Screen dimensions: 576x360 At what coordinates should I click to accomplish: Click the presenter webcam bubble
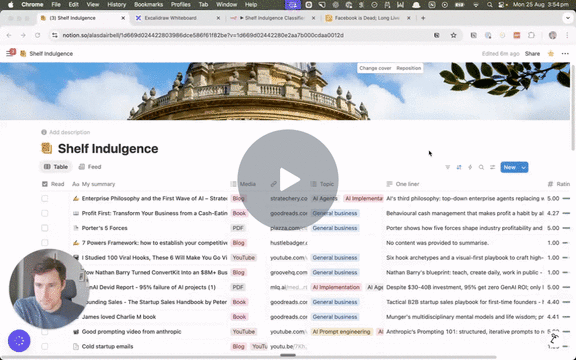pyautogui.click(x=49, y=289)
